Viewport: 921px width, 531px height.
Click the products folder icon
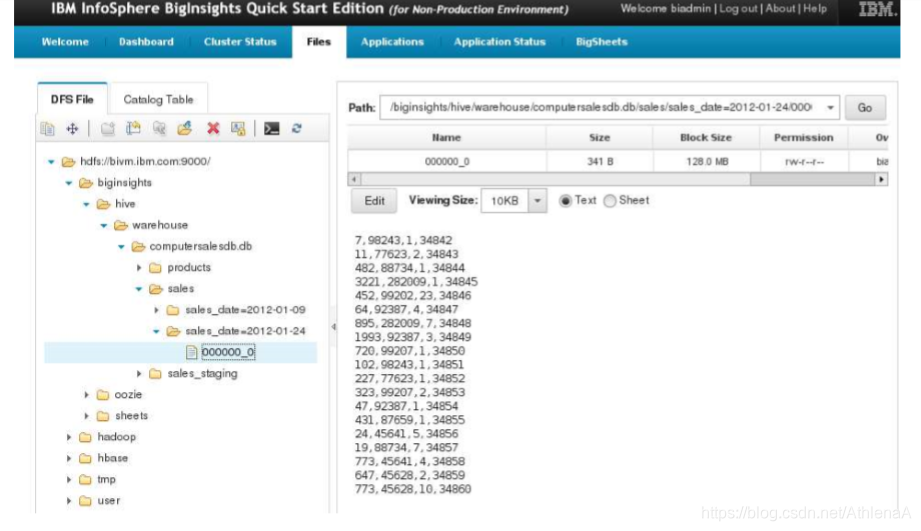[x=155, y=268]
